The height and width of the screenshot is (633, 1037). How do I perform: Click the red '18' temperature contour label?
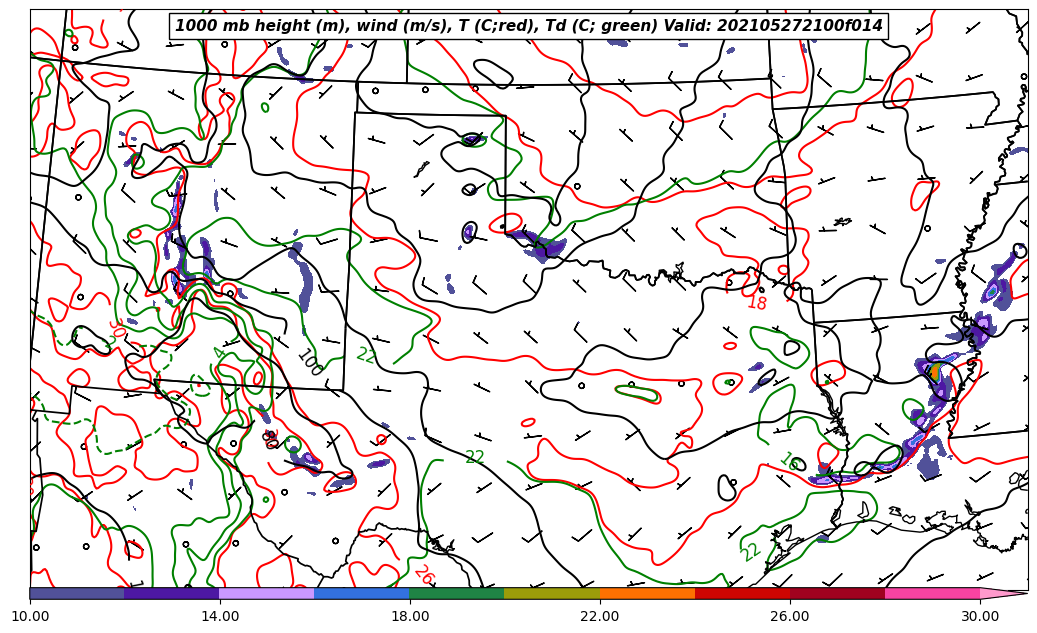click(x=757, y=302)
